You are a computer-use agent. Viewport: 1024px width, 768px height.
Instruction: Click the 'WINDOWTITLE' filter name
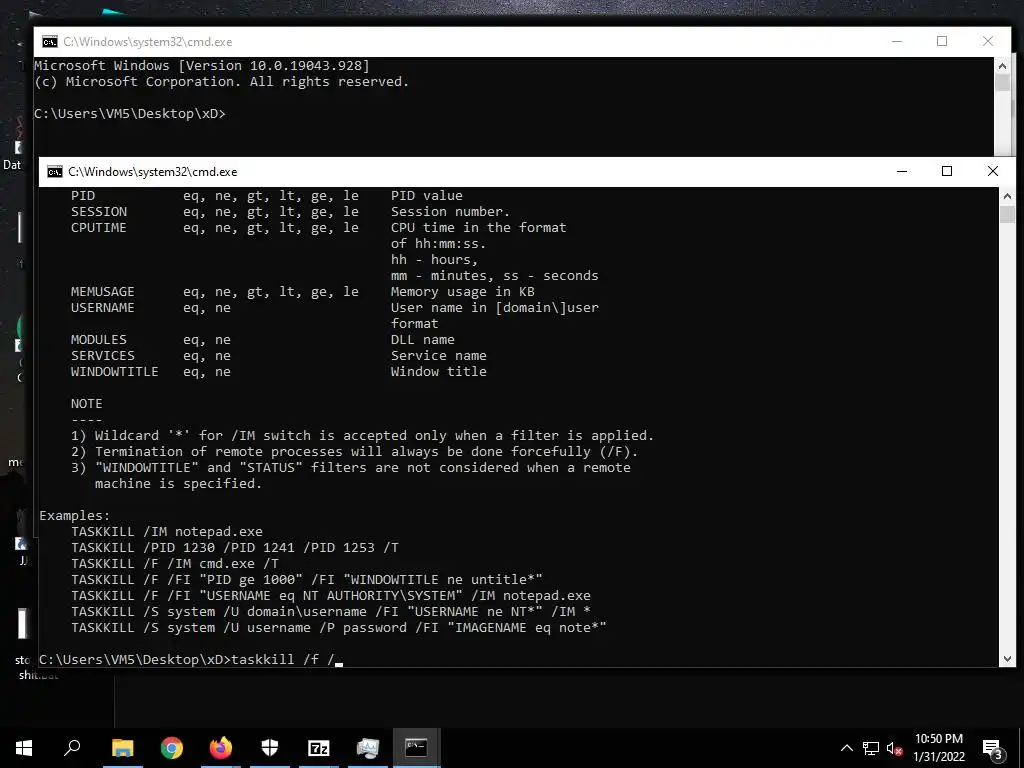(x=114, y=372)
